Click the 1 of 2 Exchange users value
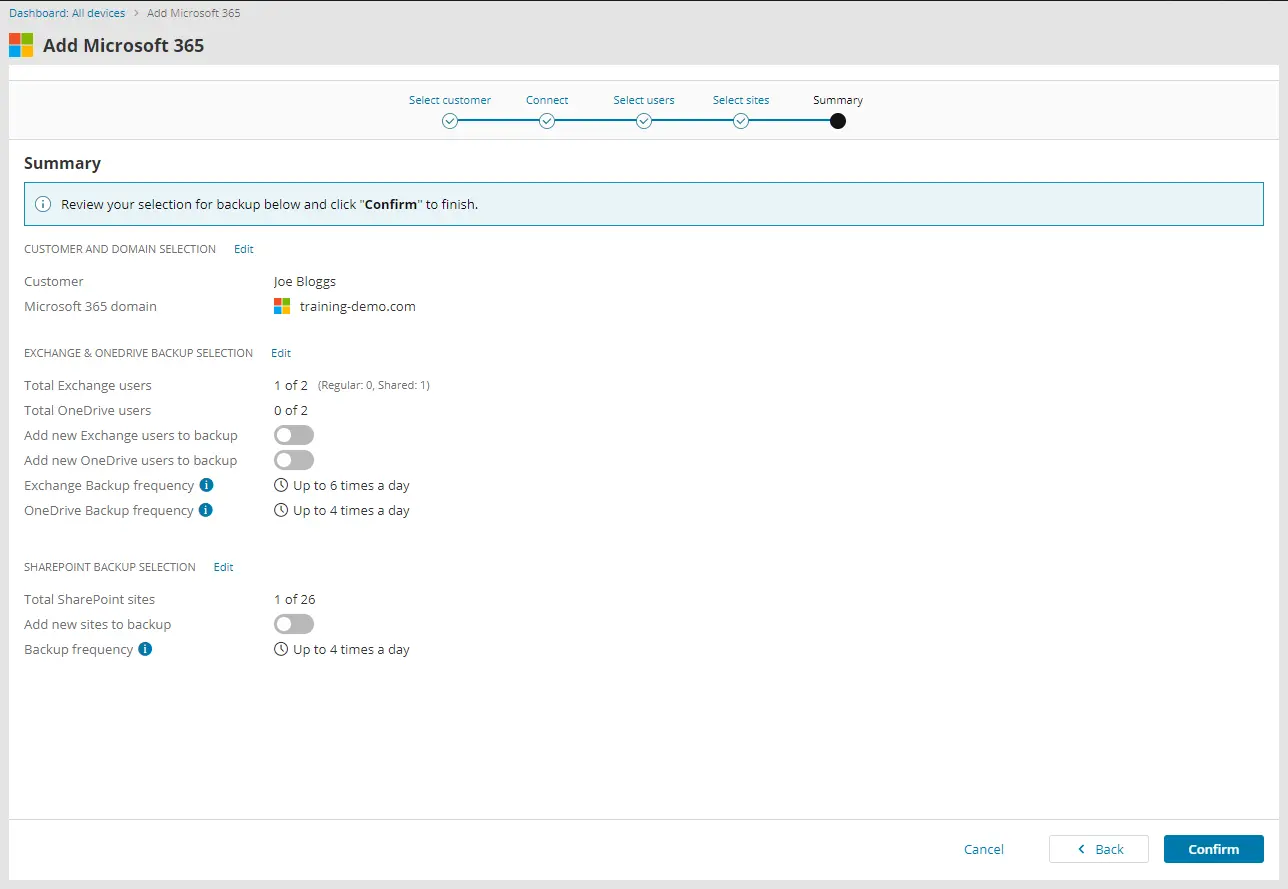Viewport: 1288px width, 889px height. 291,385
